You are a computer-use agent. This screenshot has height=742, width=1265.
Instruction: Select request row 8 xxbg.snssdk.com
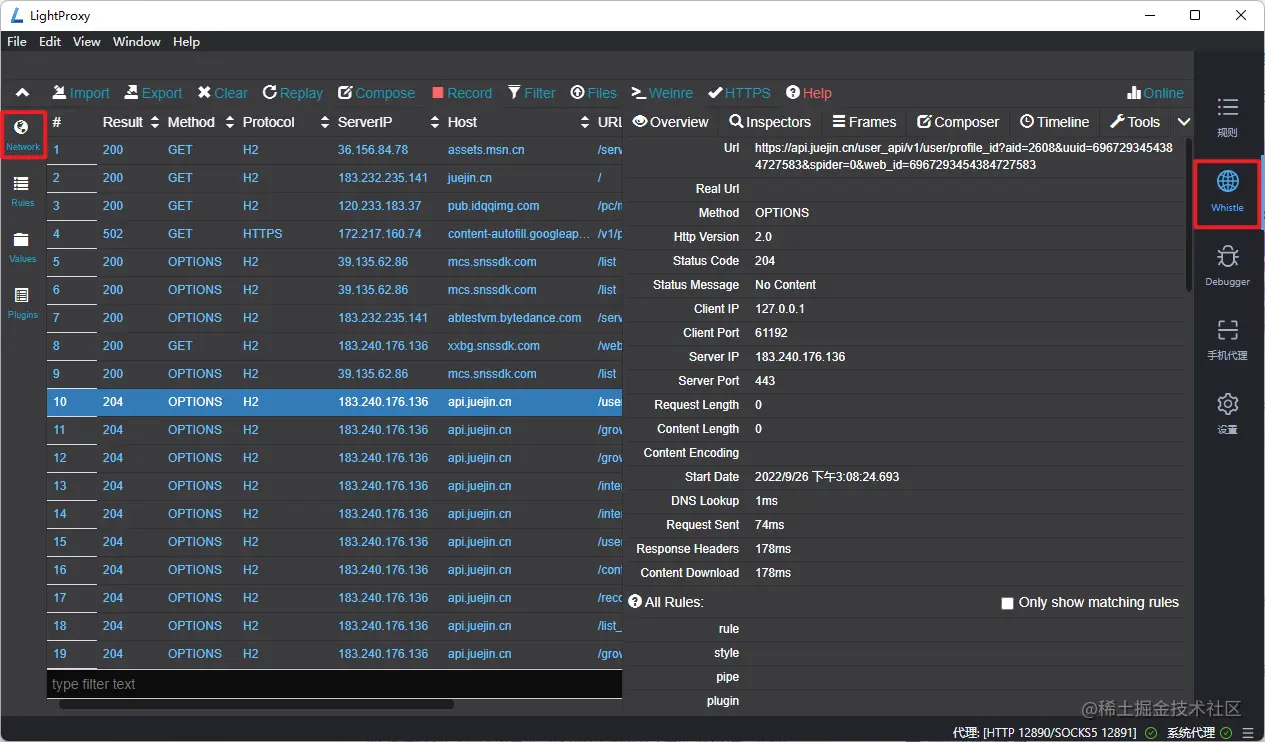click(x=334, y=346)
